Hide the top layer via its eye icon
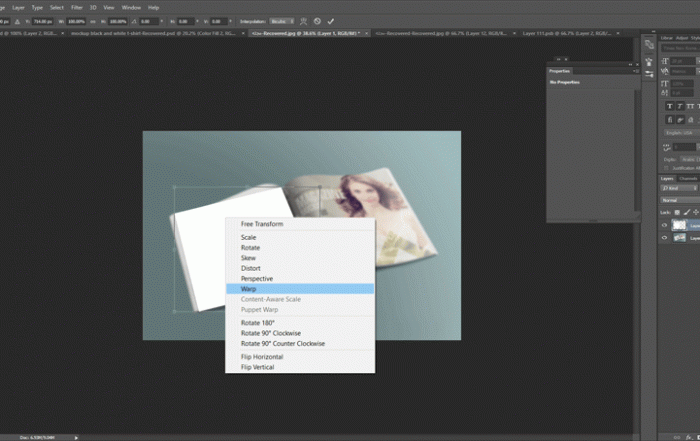The height and width of the screenshot is (441, 700). [x=664, y=225]
